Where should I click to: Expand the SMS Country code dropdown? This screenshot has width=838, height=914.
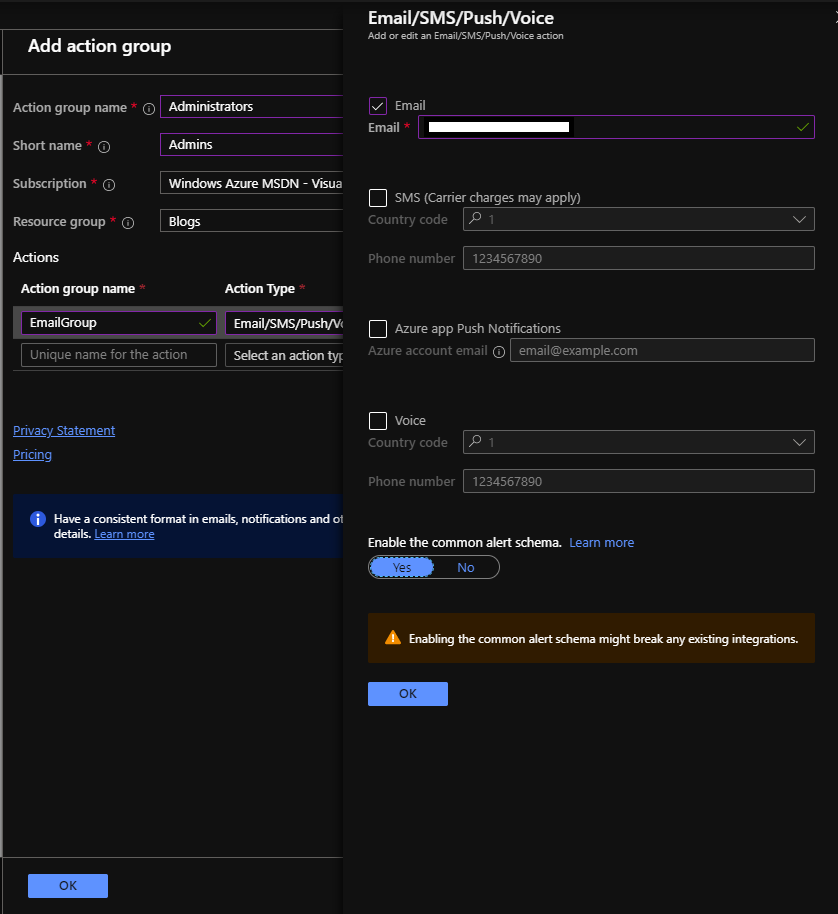[x=639, y=220]
